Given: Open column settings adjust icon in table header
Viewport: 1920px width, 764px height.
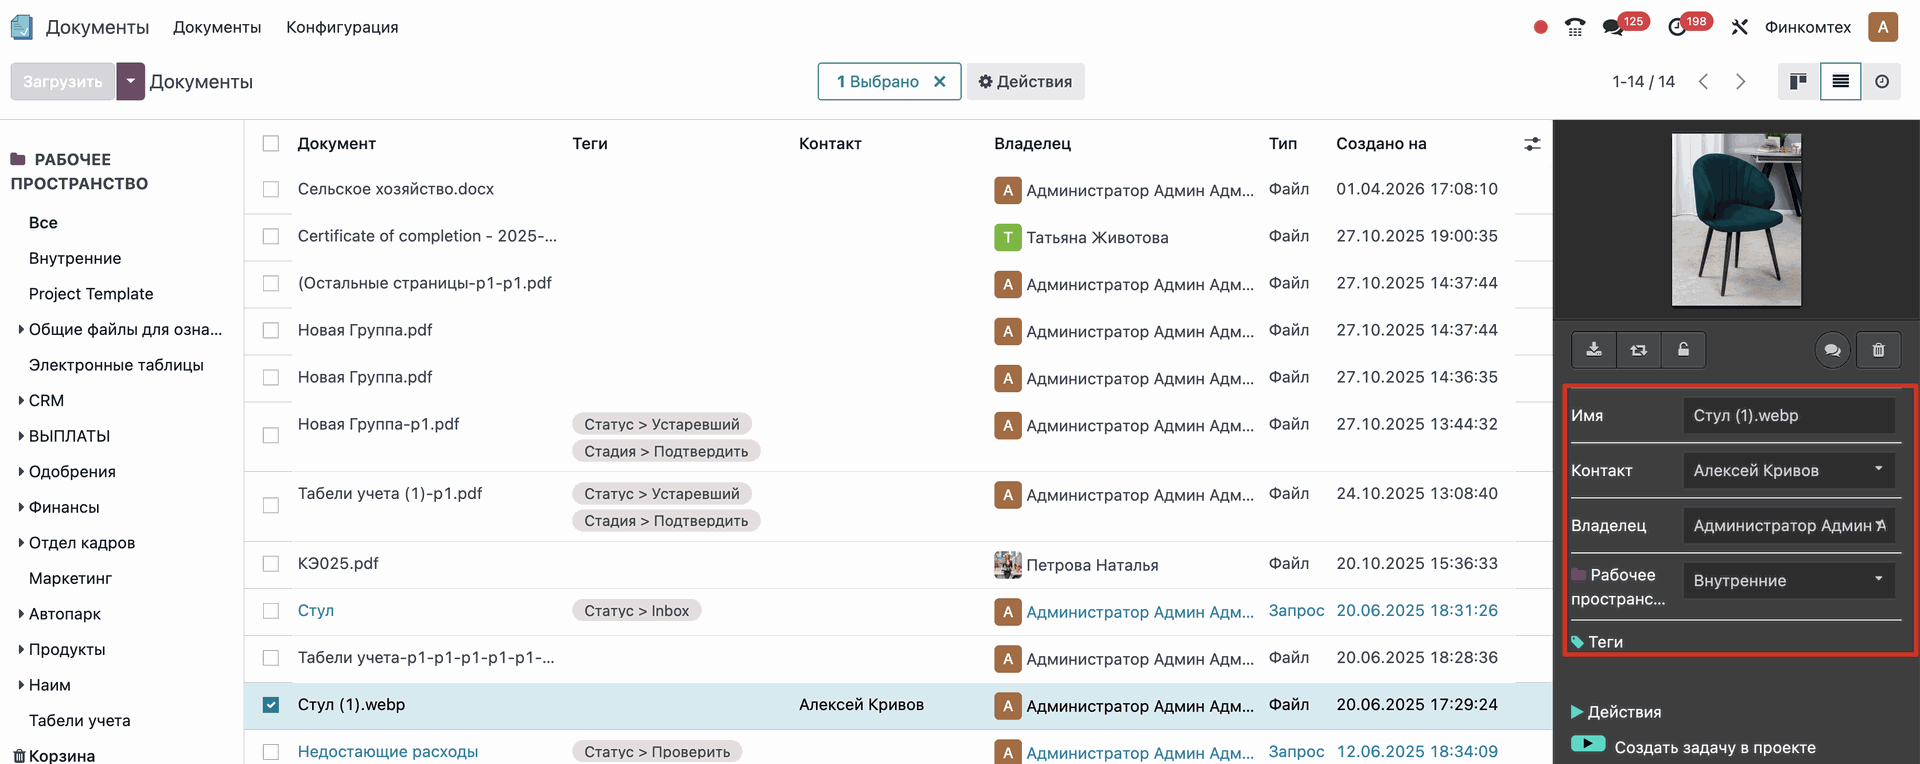Looking at the screenshot, I should tap(1531, 144).
